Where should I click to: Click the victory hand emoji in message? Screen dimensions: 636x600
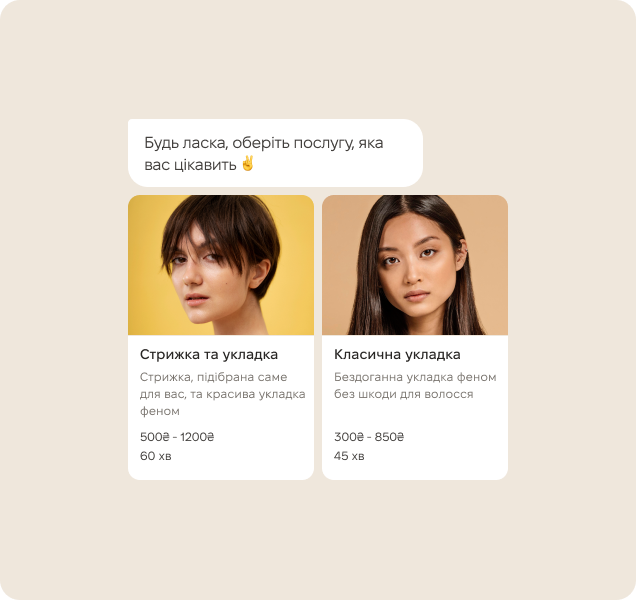click(247, 163)
